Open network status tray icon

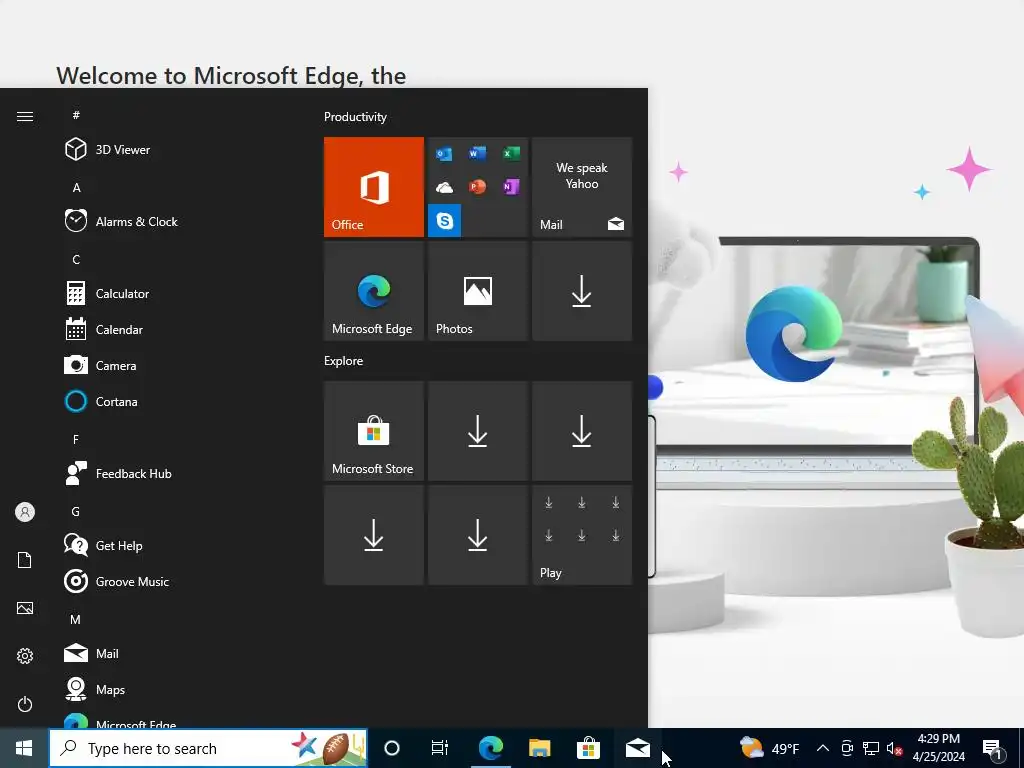tap(871, 748)
